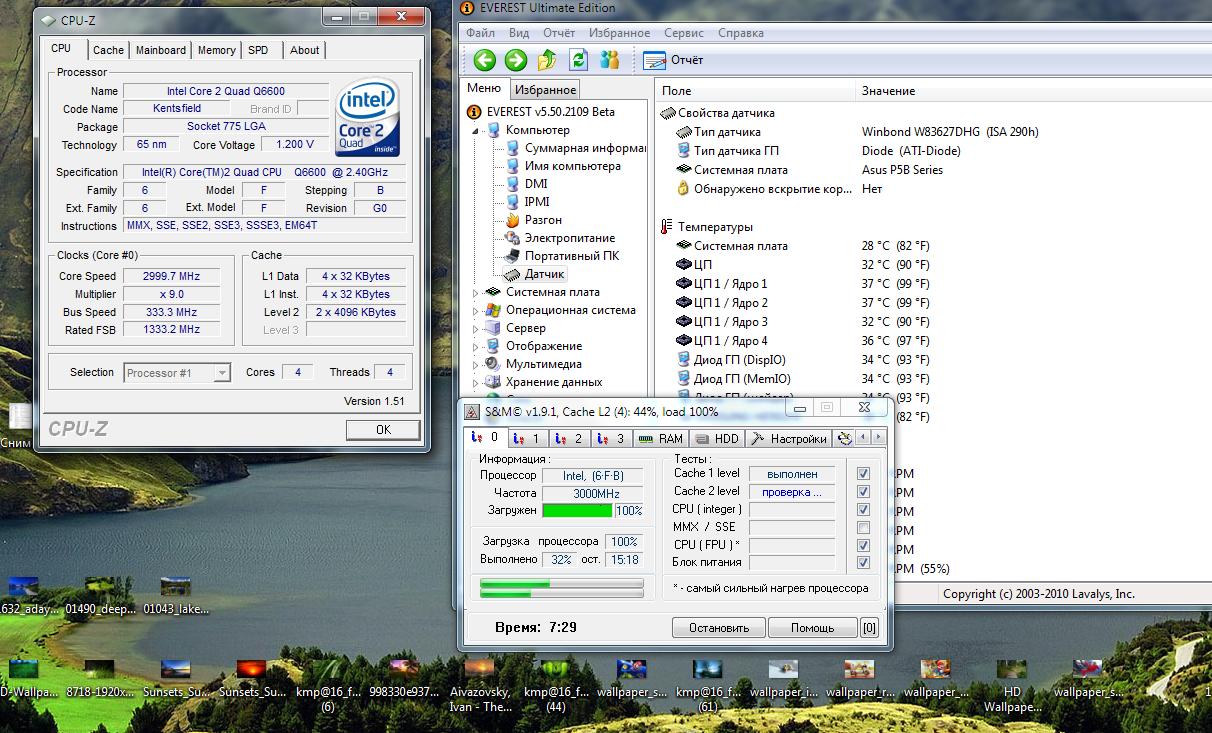Open the 01043_lake desktop image icon
1212x733 pixels.
pos(176,587)
